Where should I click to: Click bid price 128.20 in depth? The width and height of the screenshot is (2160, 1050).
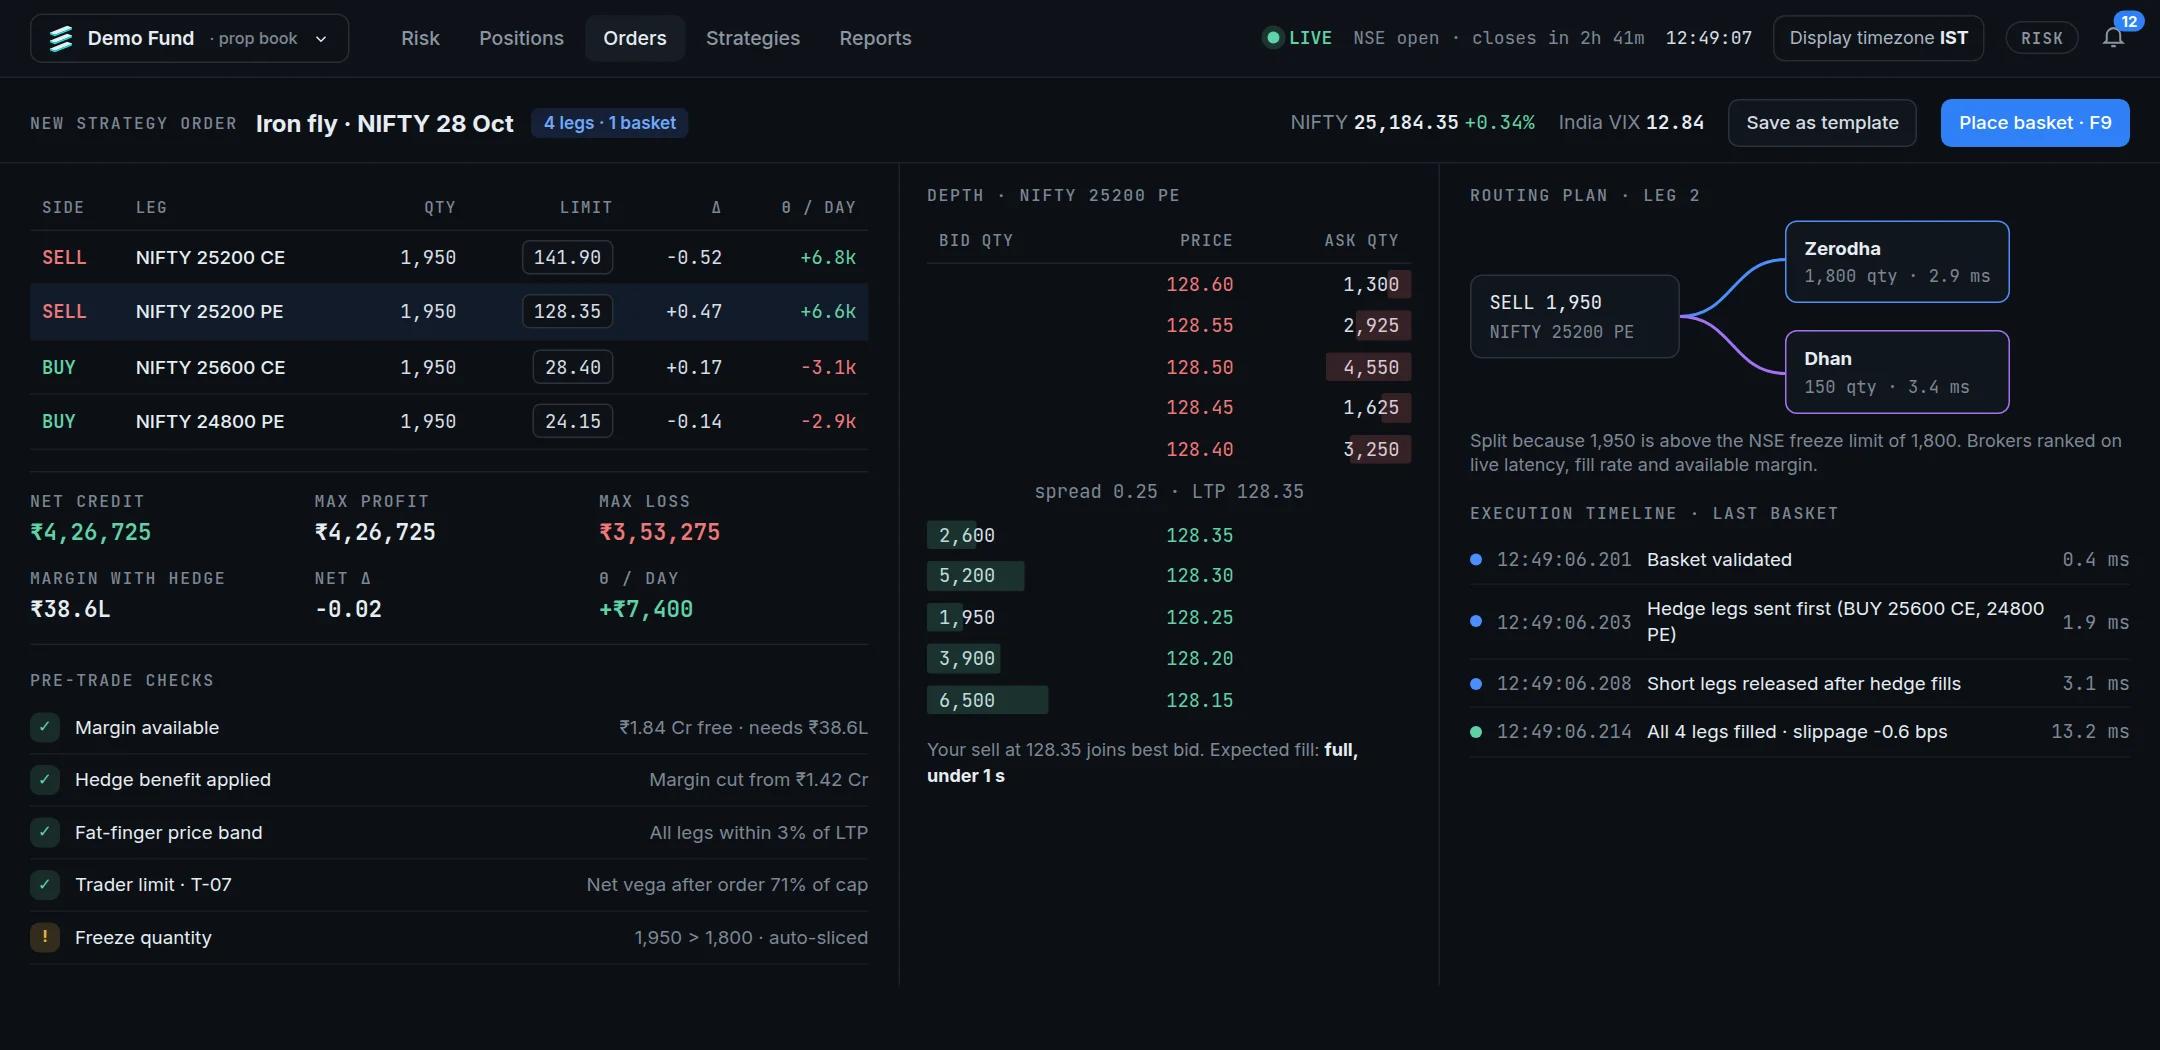coord(1199,658)
